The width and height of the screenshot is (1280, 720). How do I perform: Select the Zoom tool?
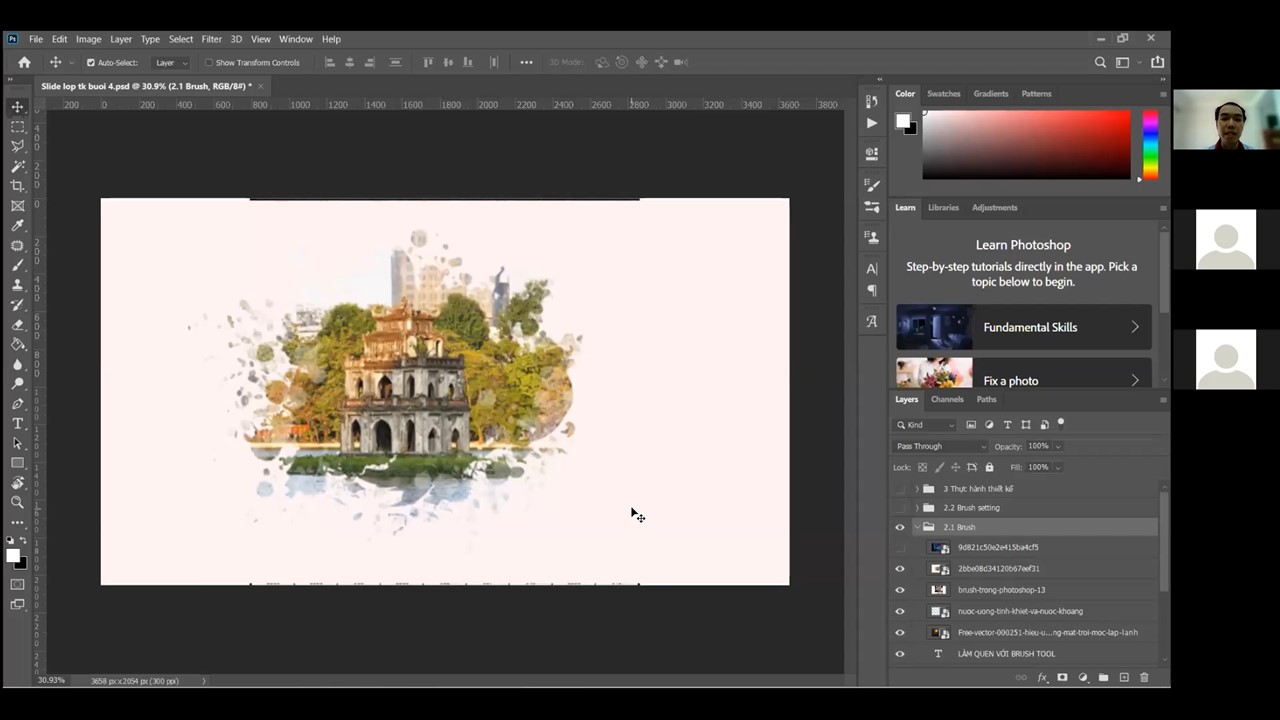pos(18,503)
